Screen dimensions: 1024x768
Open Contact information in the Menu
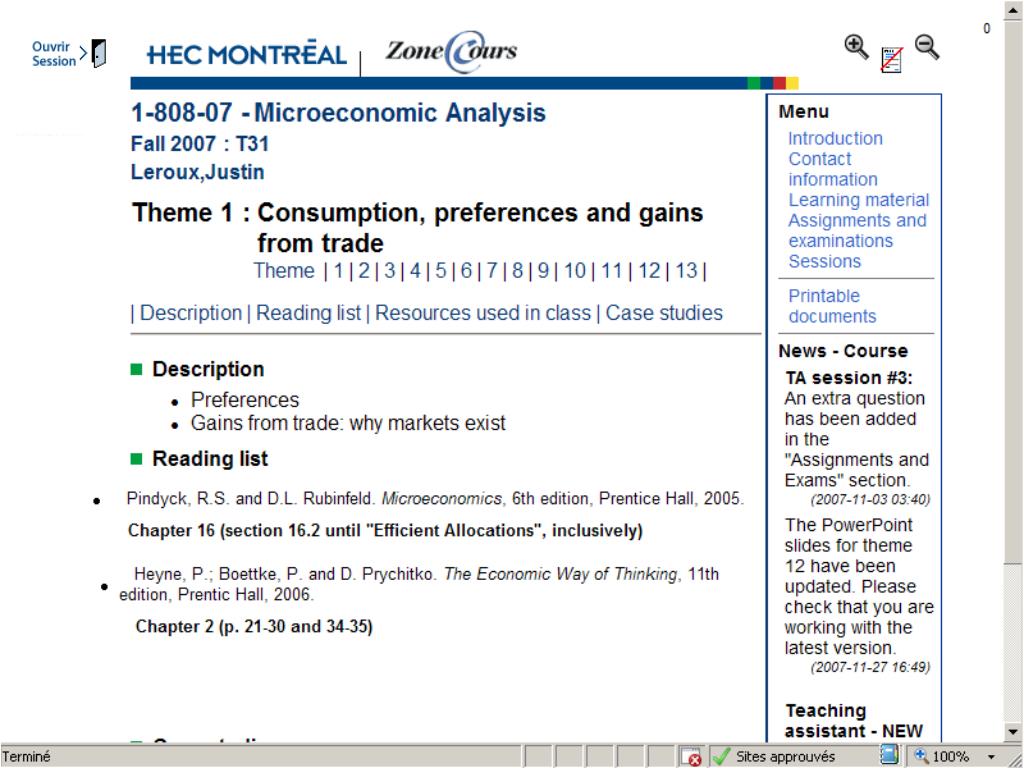coord(833,169)
